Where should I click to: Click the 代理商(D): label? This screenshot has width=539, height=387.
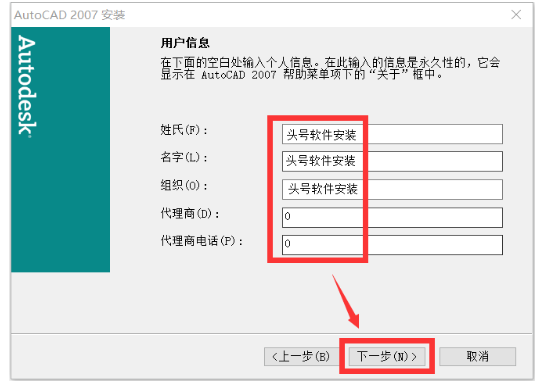190,213
